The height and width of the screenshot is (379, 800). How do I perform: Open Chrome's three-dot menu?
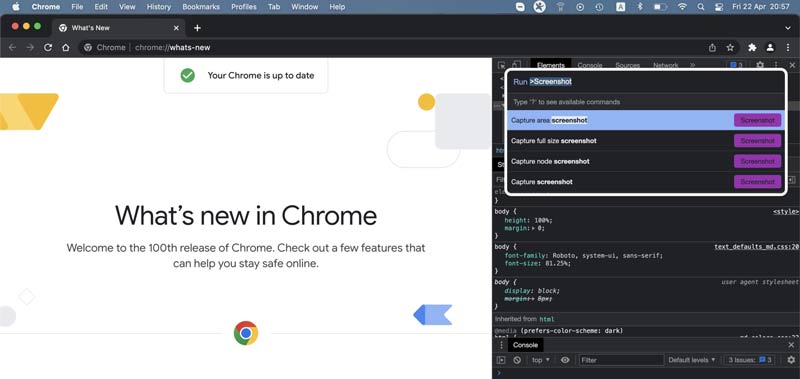(788, 47)
